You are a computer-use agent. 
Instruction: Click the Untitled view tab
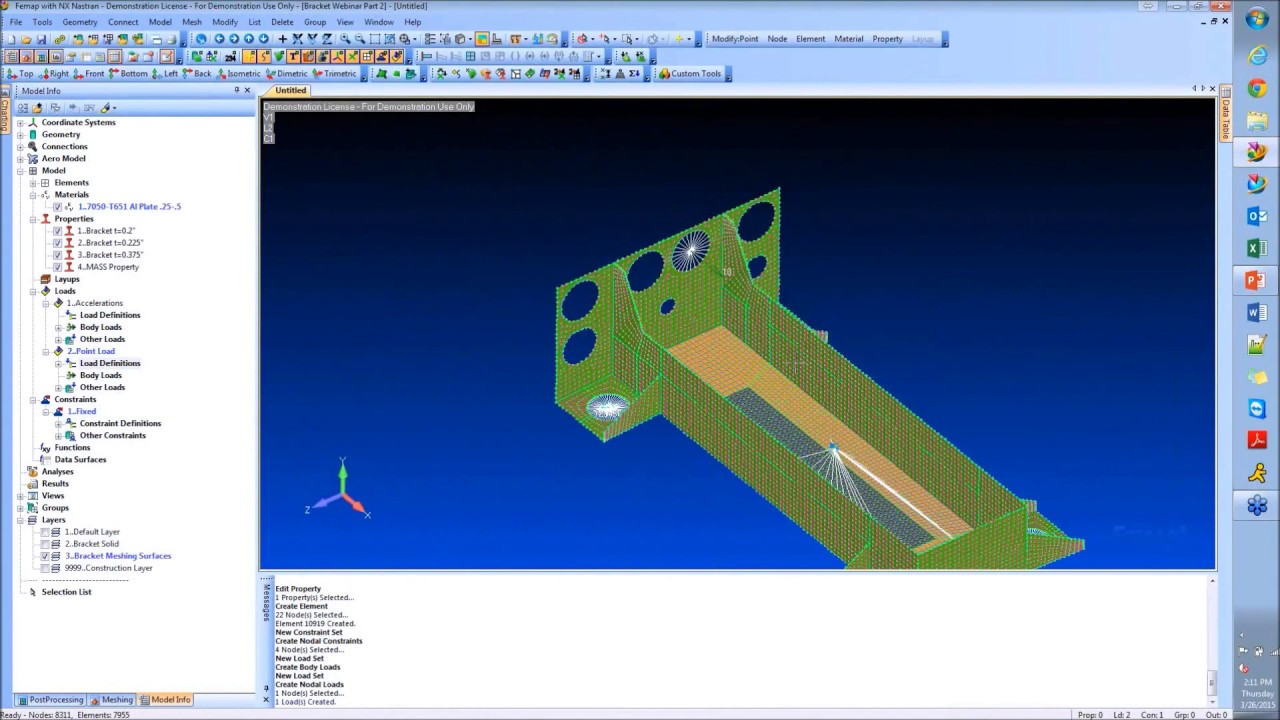pyautogui.click(x=291, y=91)
